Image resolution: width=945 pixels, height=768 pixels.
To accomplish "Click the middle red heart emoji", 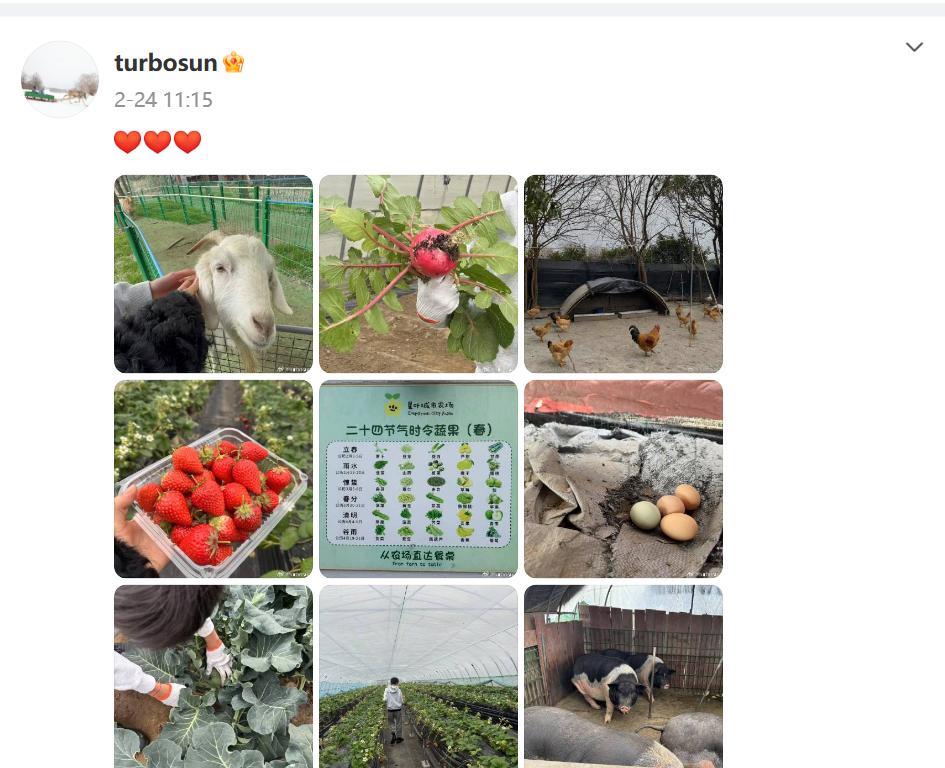I will [x=157, y=142].
